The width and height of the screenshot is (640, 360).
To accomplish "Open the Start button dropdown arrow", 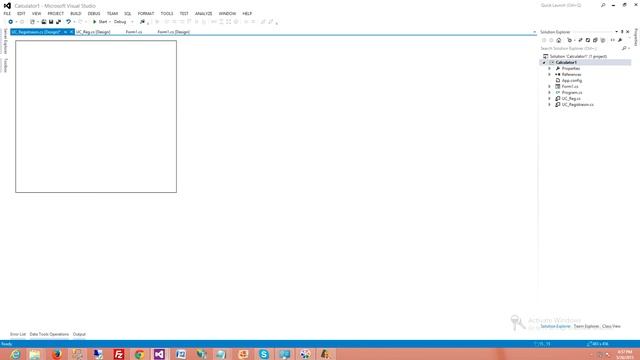I will 110,22.
